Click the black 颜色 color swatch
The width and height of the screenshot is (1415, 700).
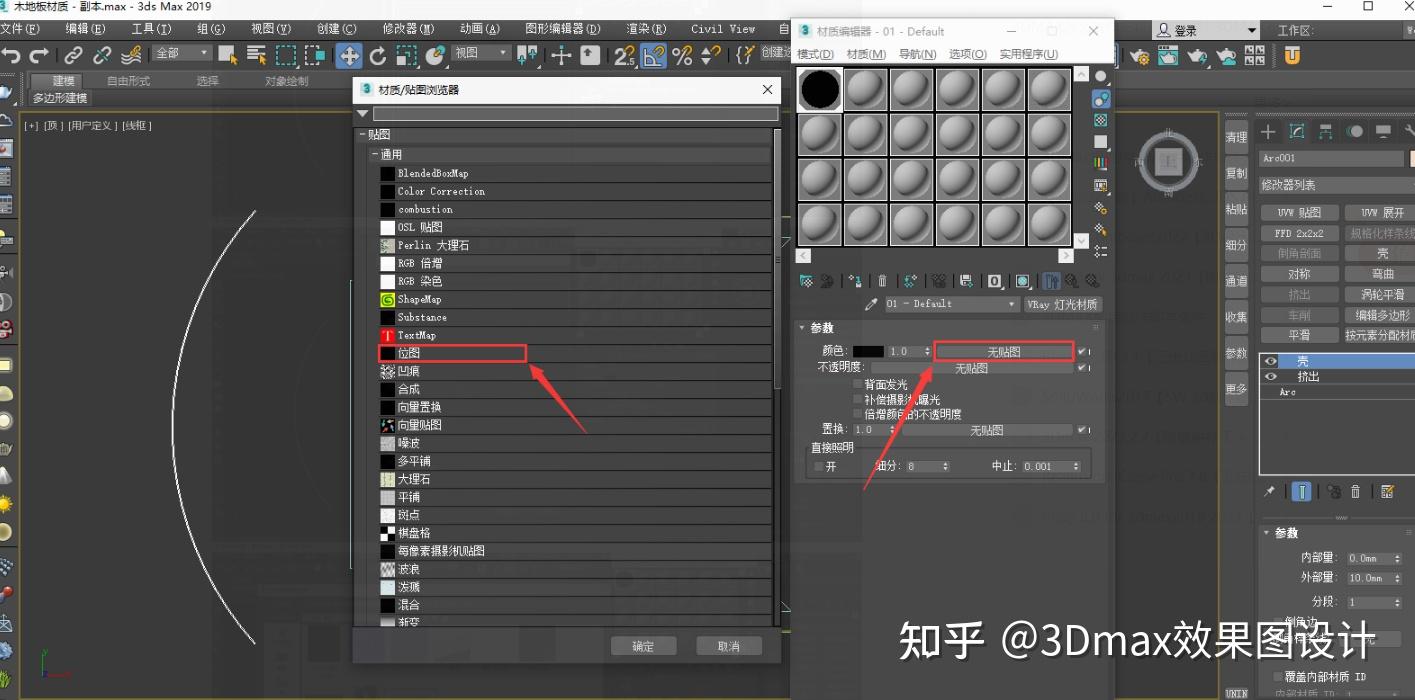(870, 350)
